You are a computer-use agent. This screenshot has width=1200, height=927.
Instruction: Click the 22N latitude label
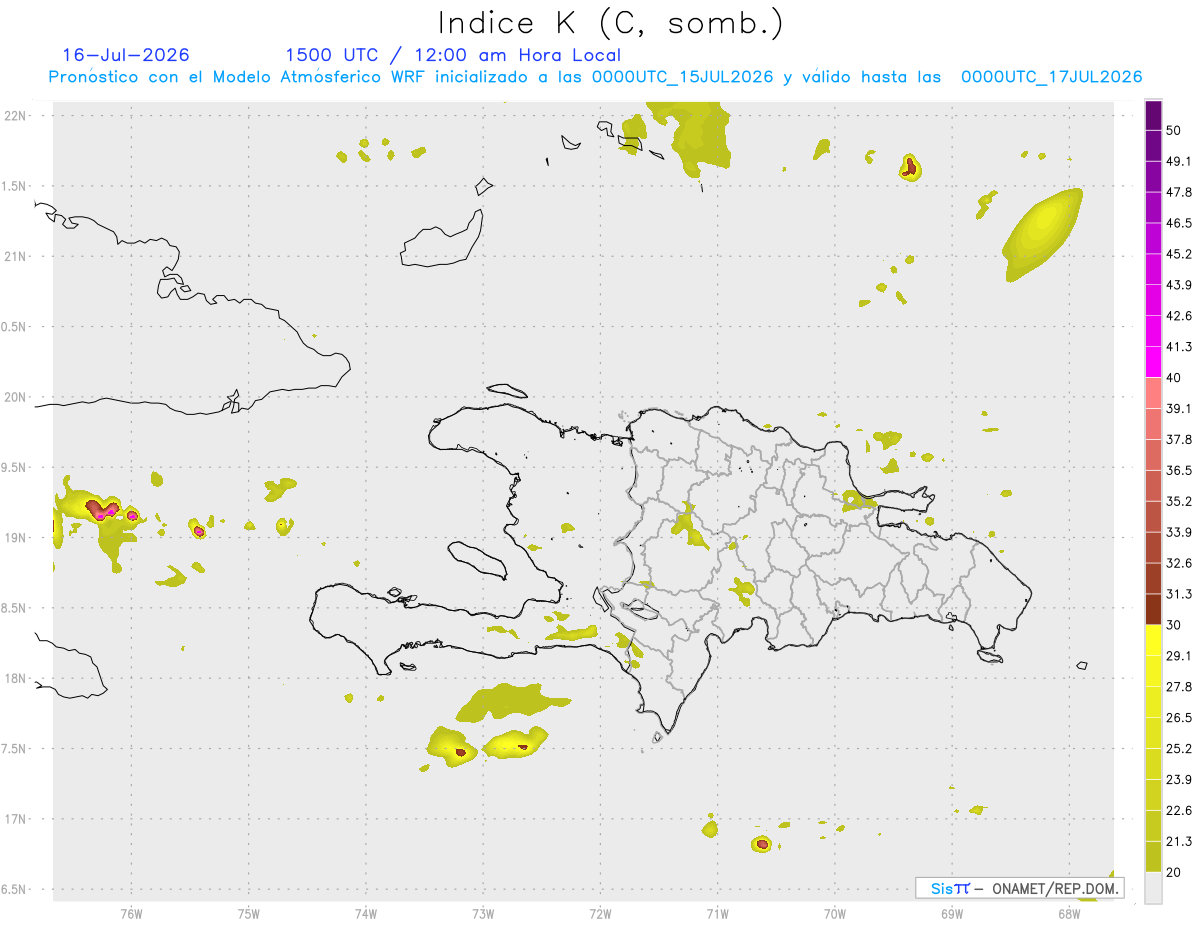coord(16,116)
